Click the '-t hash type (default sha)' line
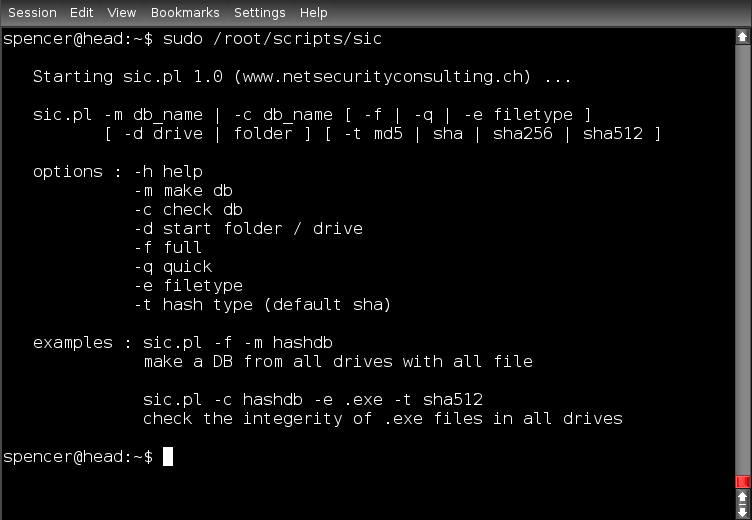752x520 pixels. point(262,305)
